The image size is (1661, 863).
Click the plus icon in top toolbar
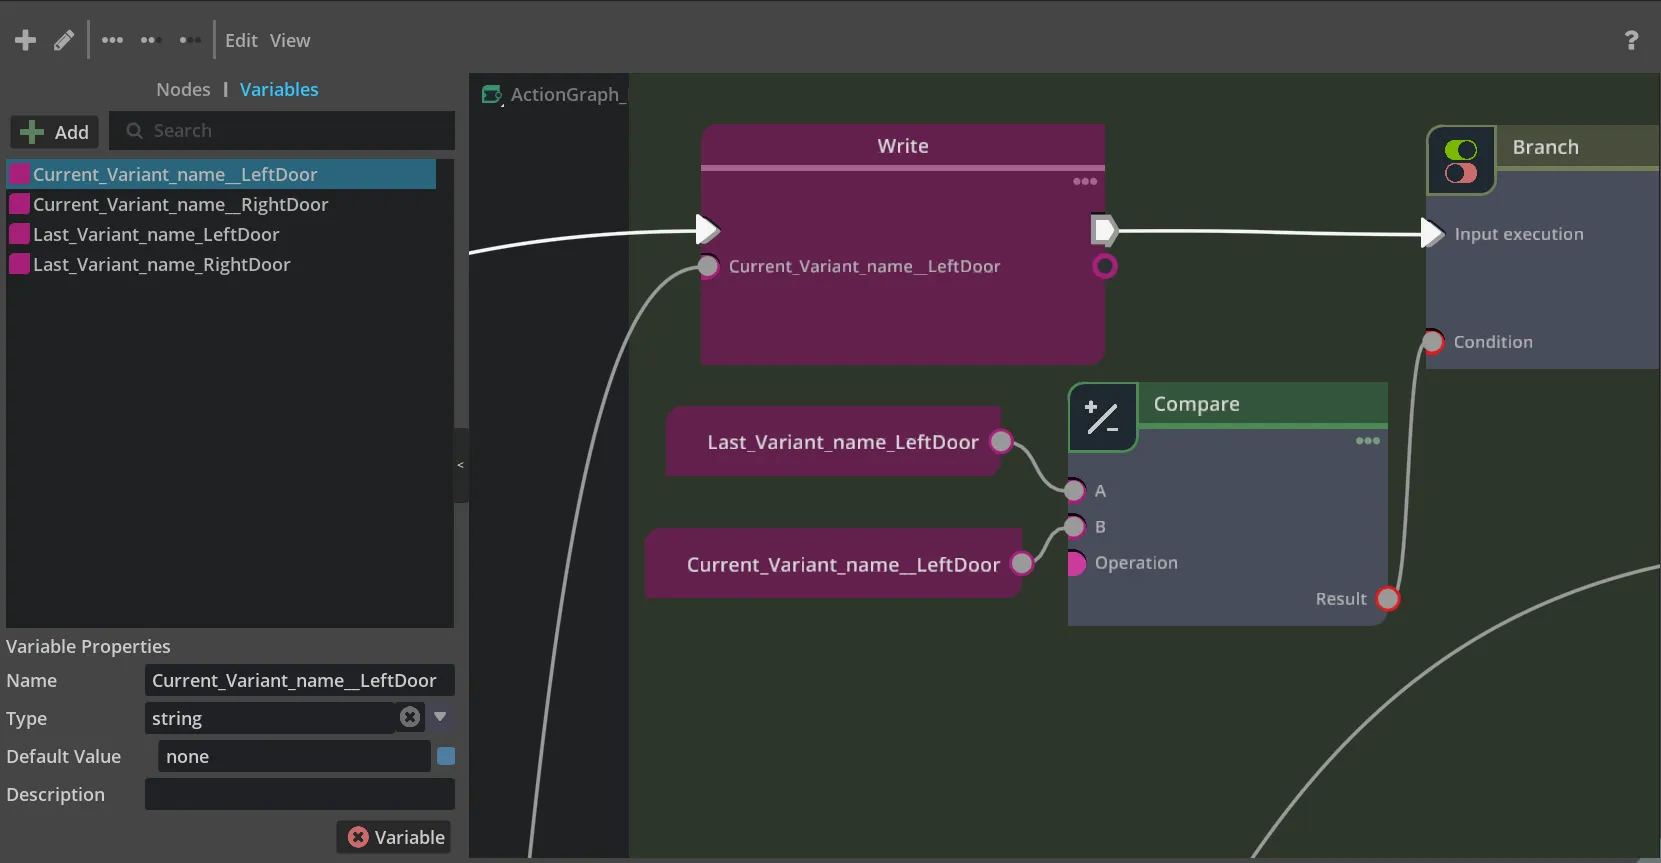(x=26, y=40)
